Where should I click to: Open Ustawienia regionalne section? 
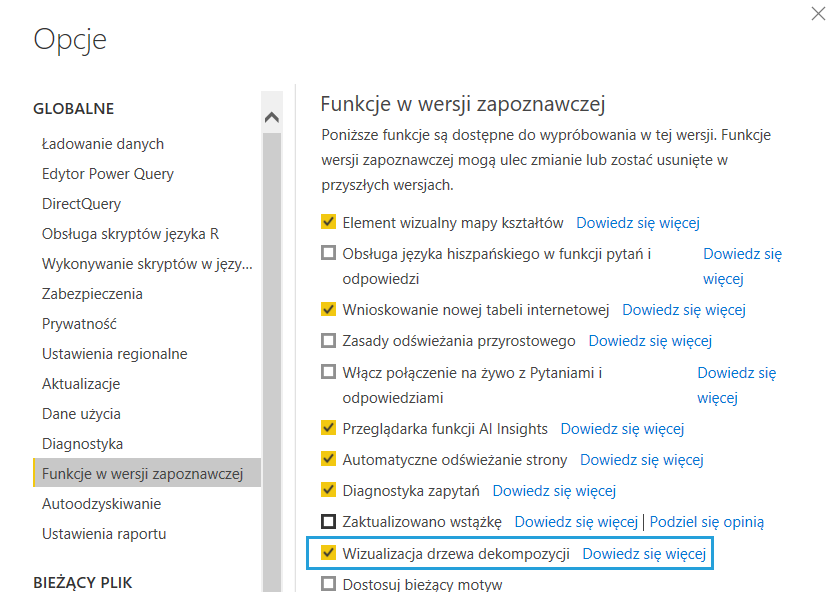click(114, 354)
